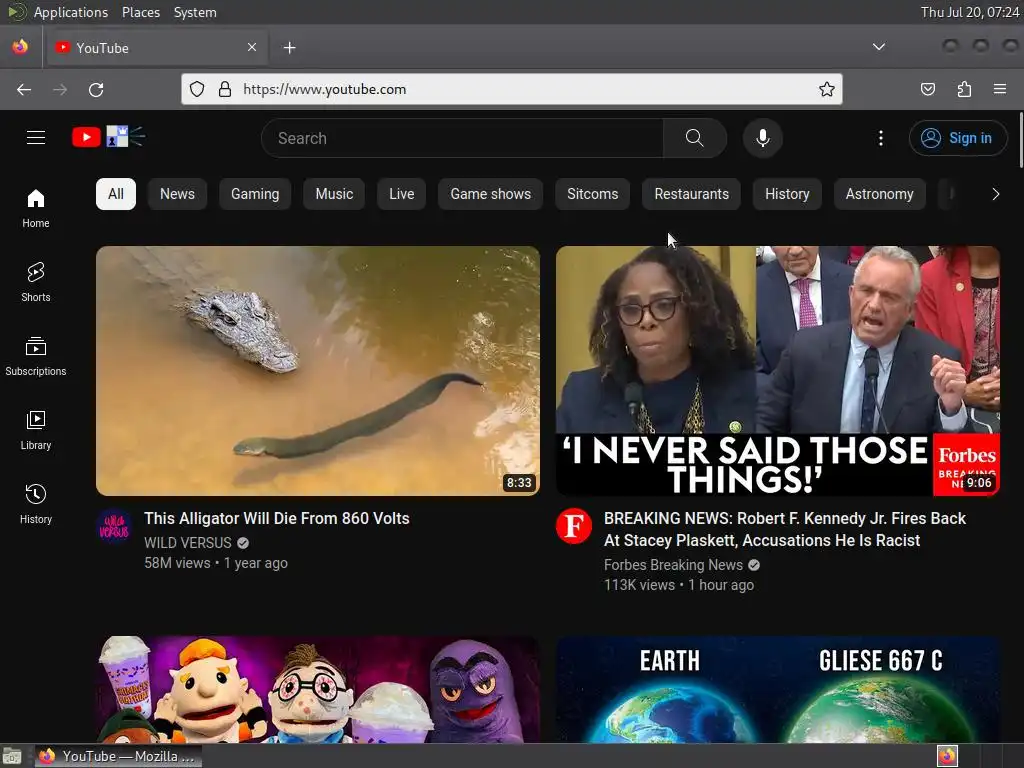Select the Music filter chip
The image size is (1024, 768).
pyautogui.click(x=334, y=194)
